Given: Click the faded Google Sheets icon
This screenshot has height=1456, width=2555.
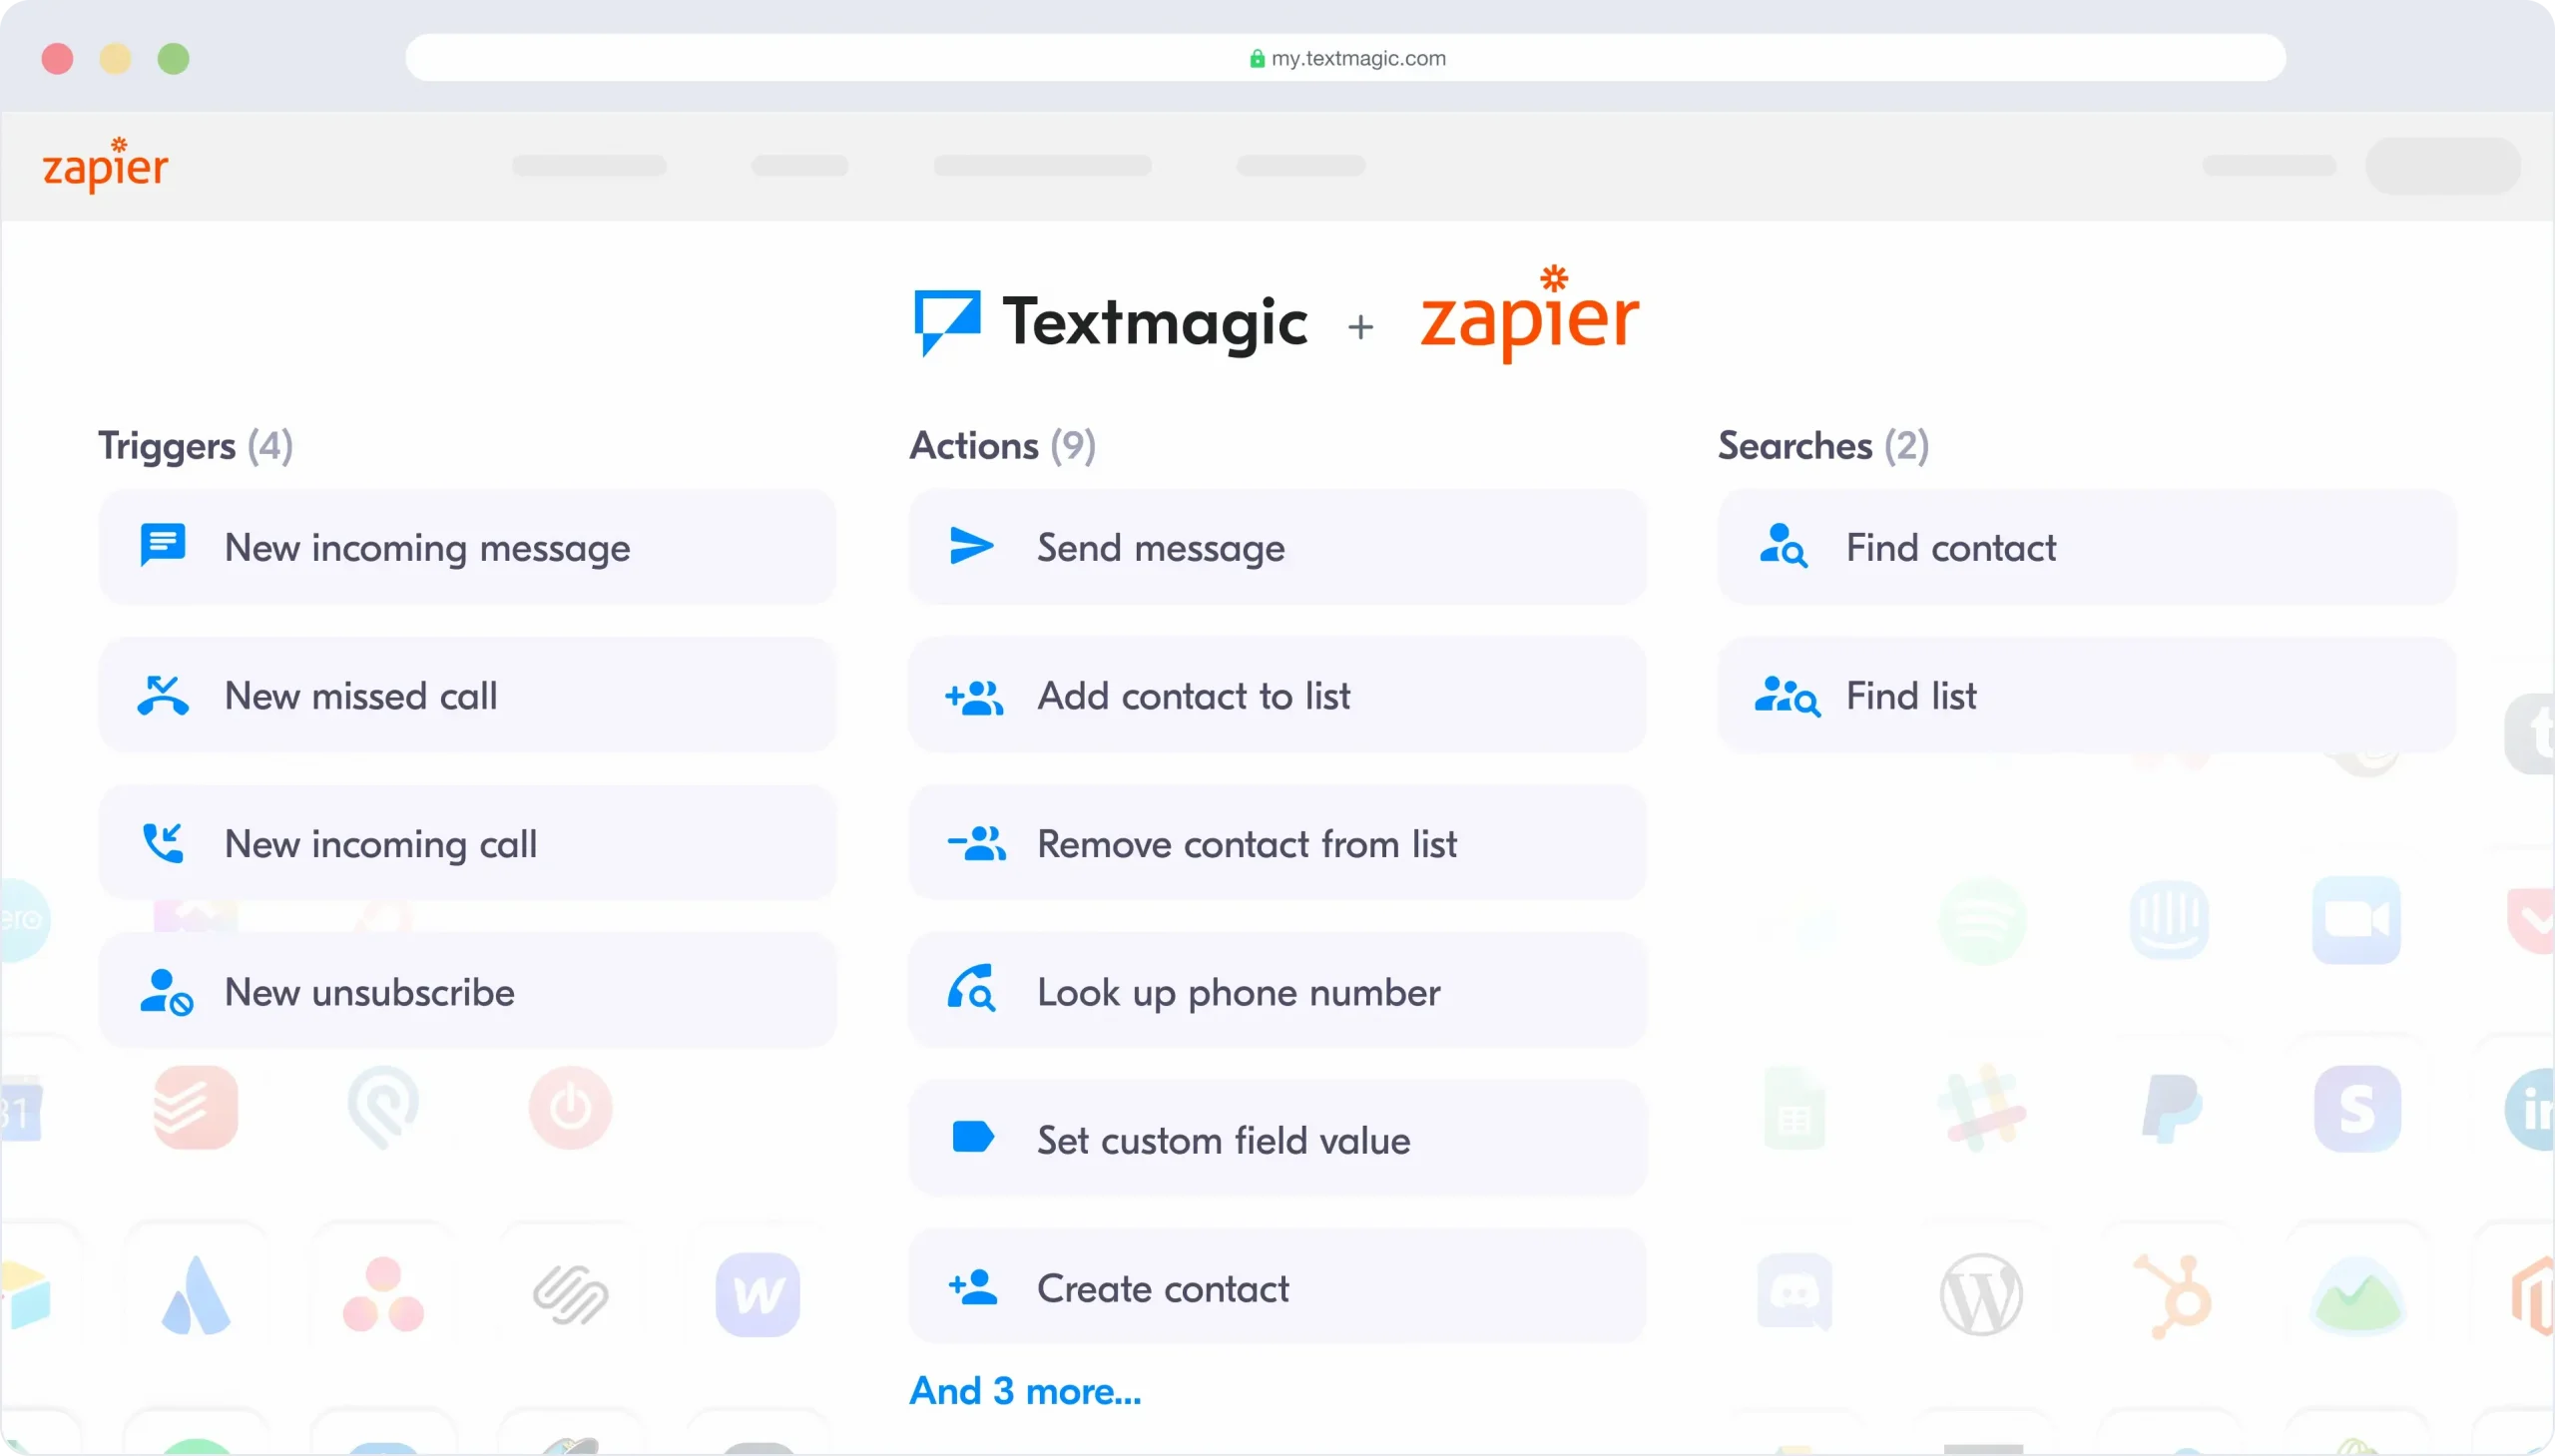Looking at the screenshot, I should coord(1795,1110).
